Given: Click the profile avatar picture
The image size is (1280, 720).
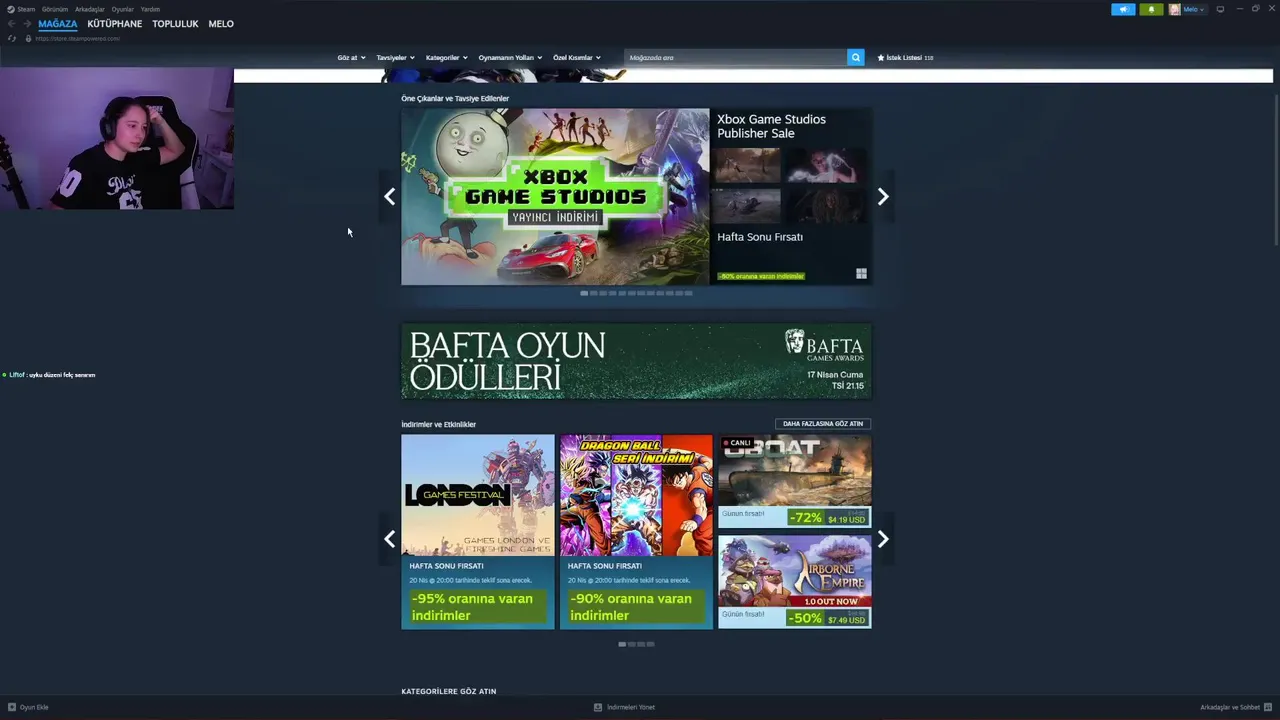Looking at the screenshot, I should 1174,9.
